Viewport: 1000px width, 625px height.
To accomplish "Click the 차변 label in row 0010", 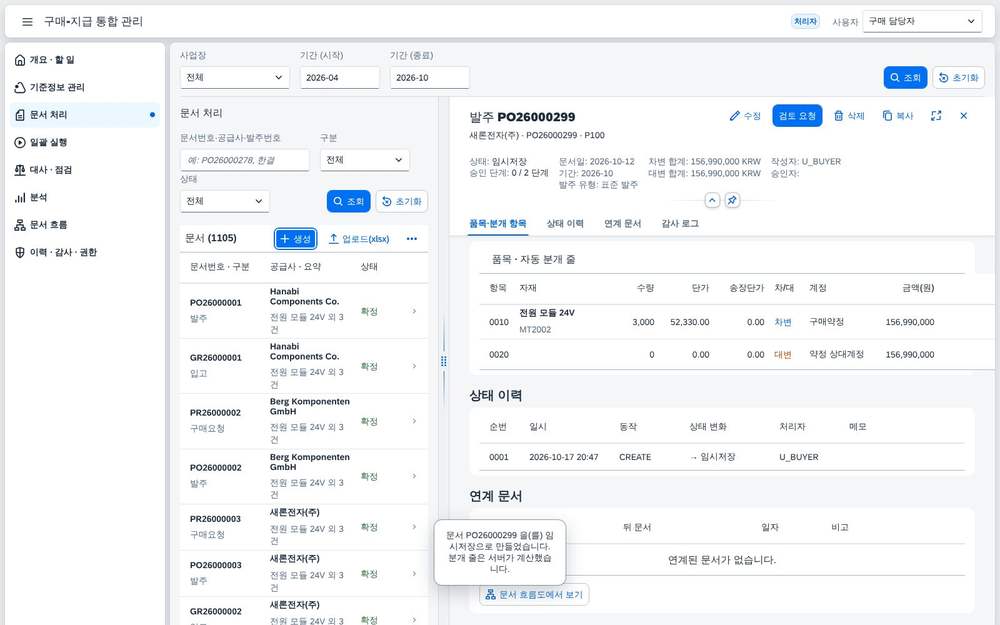I will click(x=783, y=322).
